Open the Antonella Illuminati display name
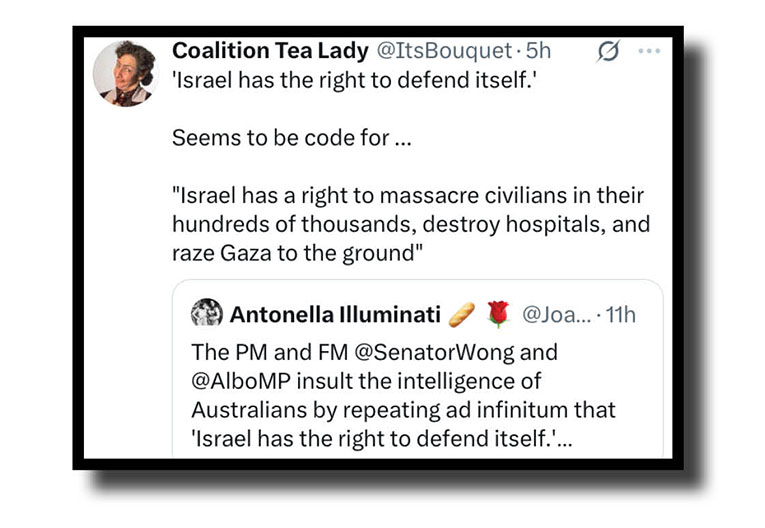The height and width of the screenshot is (528, 765). (x=335, y=315)
